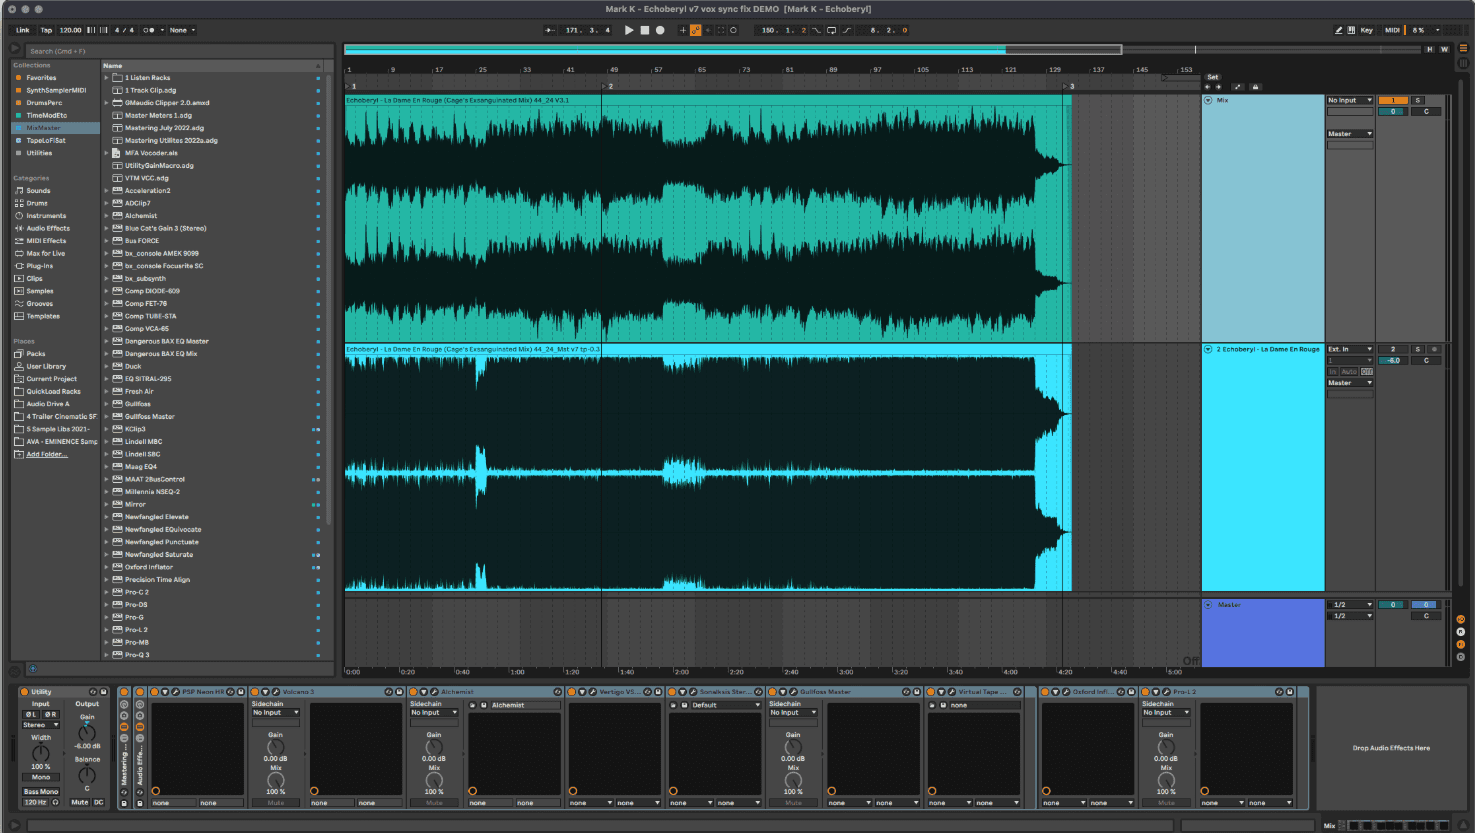Image resolution: width=1475 pixels, height=833 pixels.
Task: Select the Drums category in browser
Action: click(37, 203)
